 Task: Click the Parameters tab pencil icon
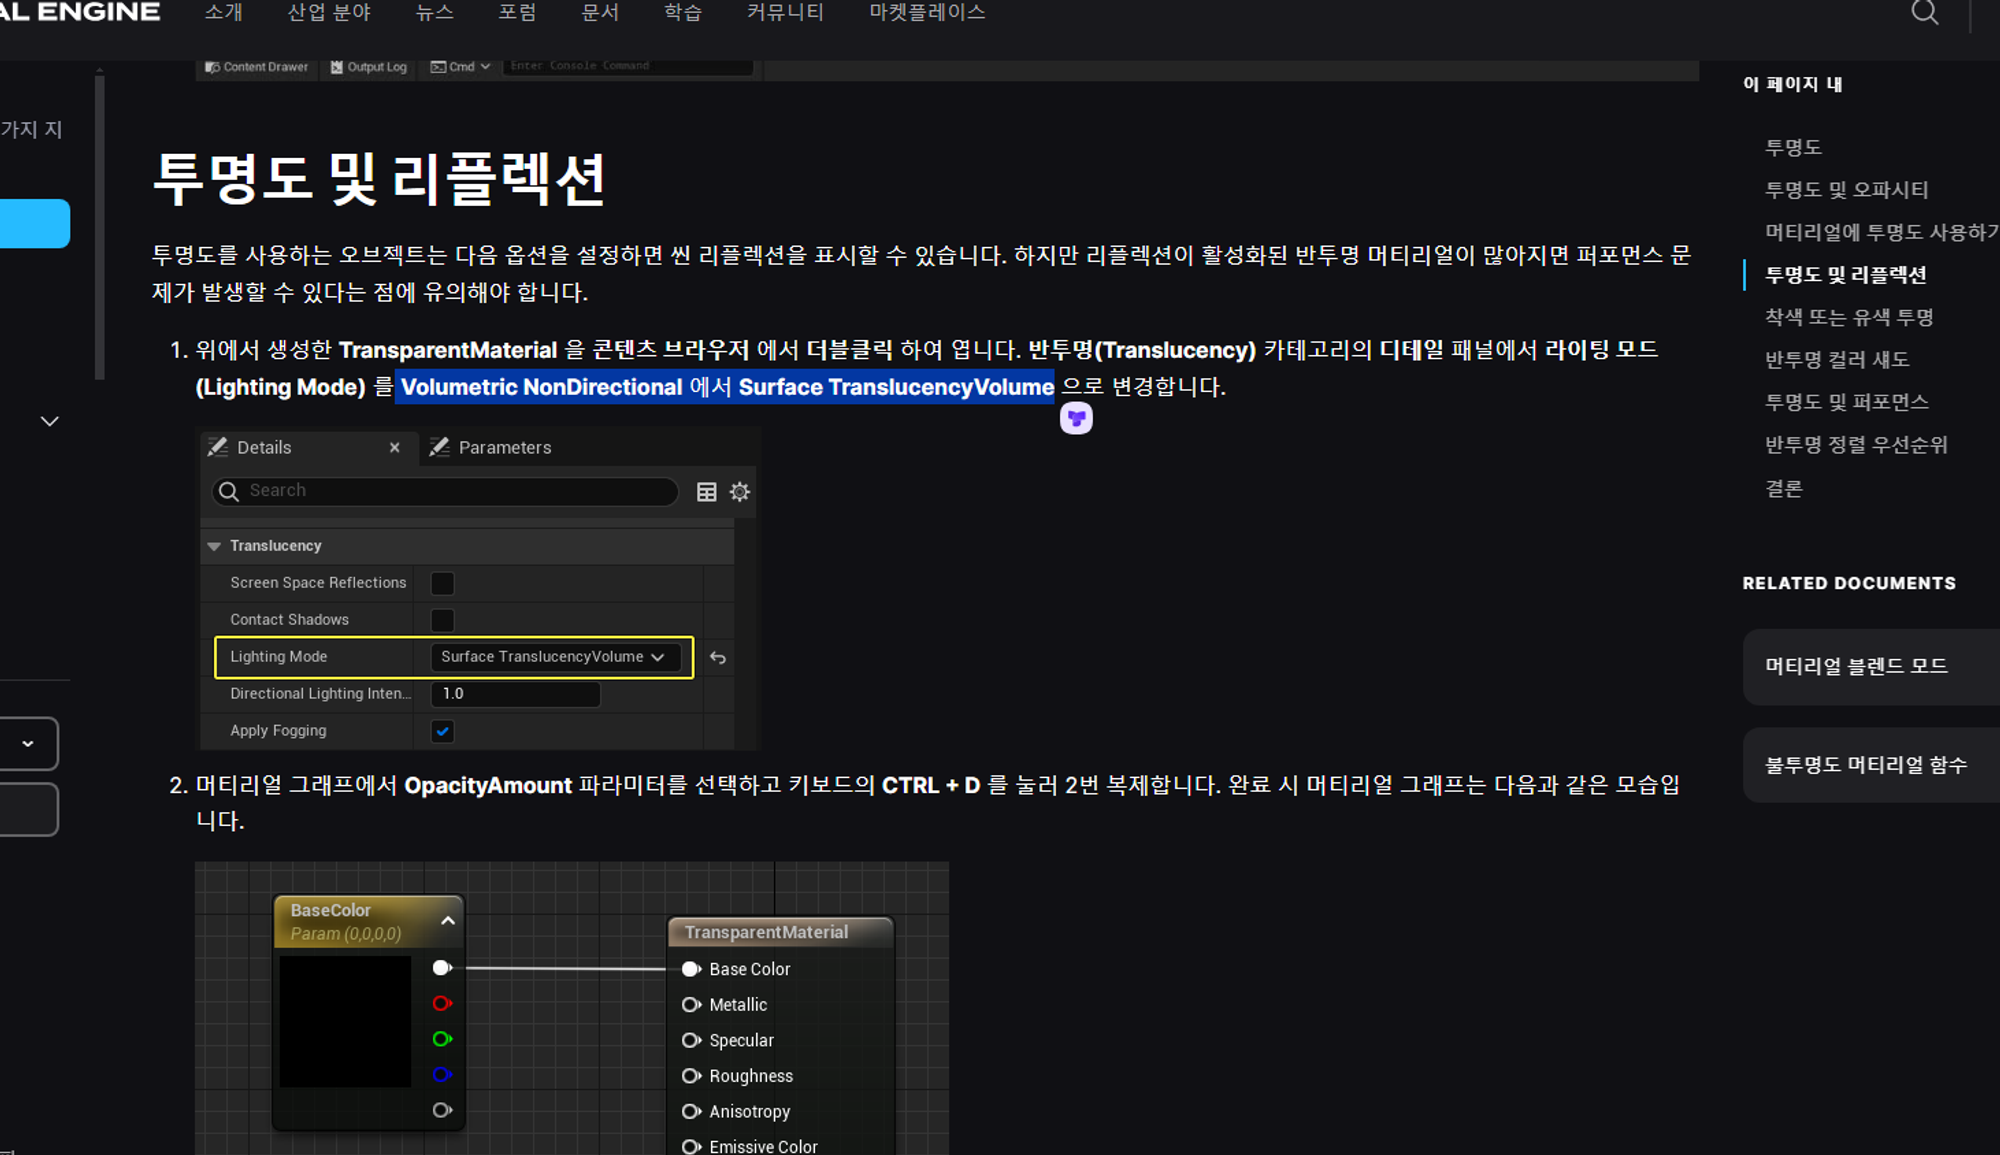439,447
